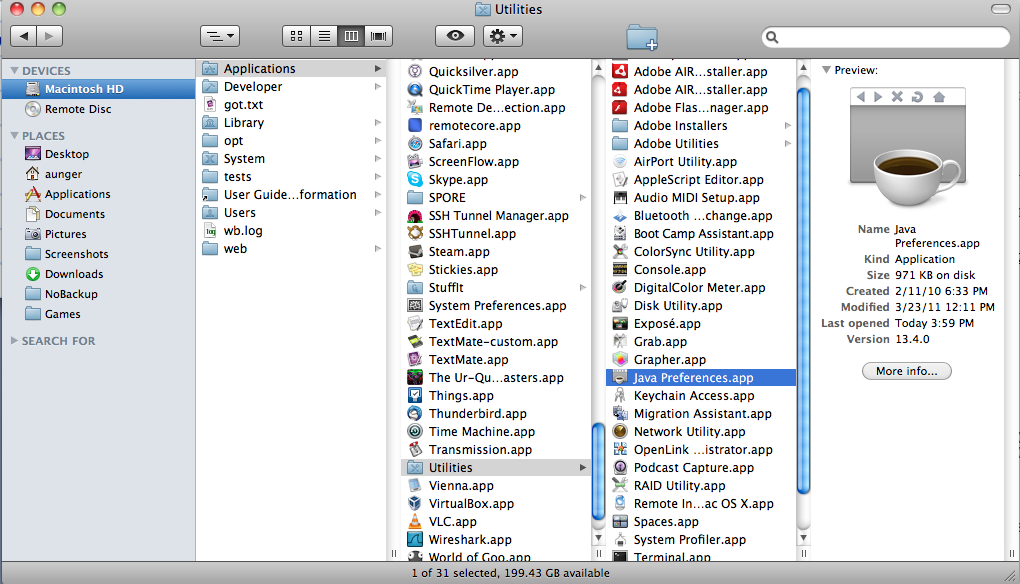Image resolution: width=1020 pixels, height=584 pixels.
Task: Click the Quicksilver.app icon
Action: tap(415, 72)
